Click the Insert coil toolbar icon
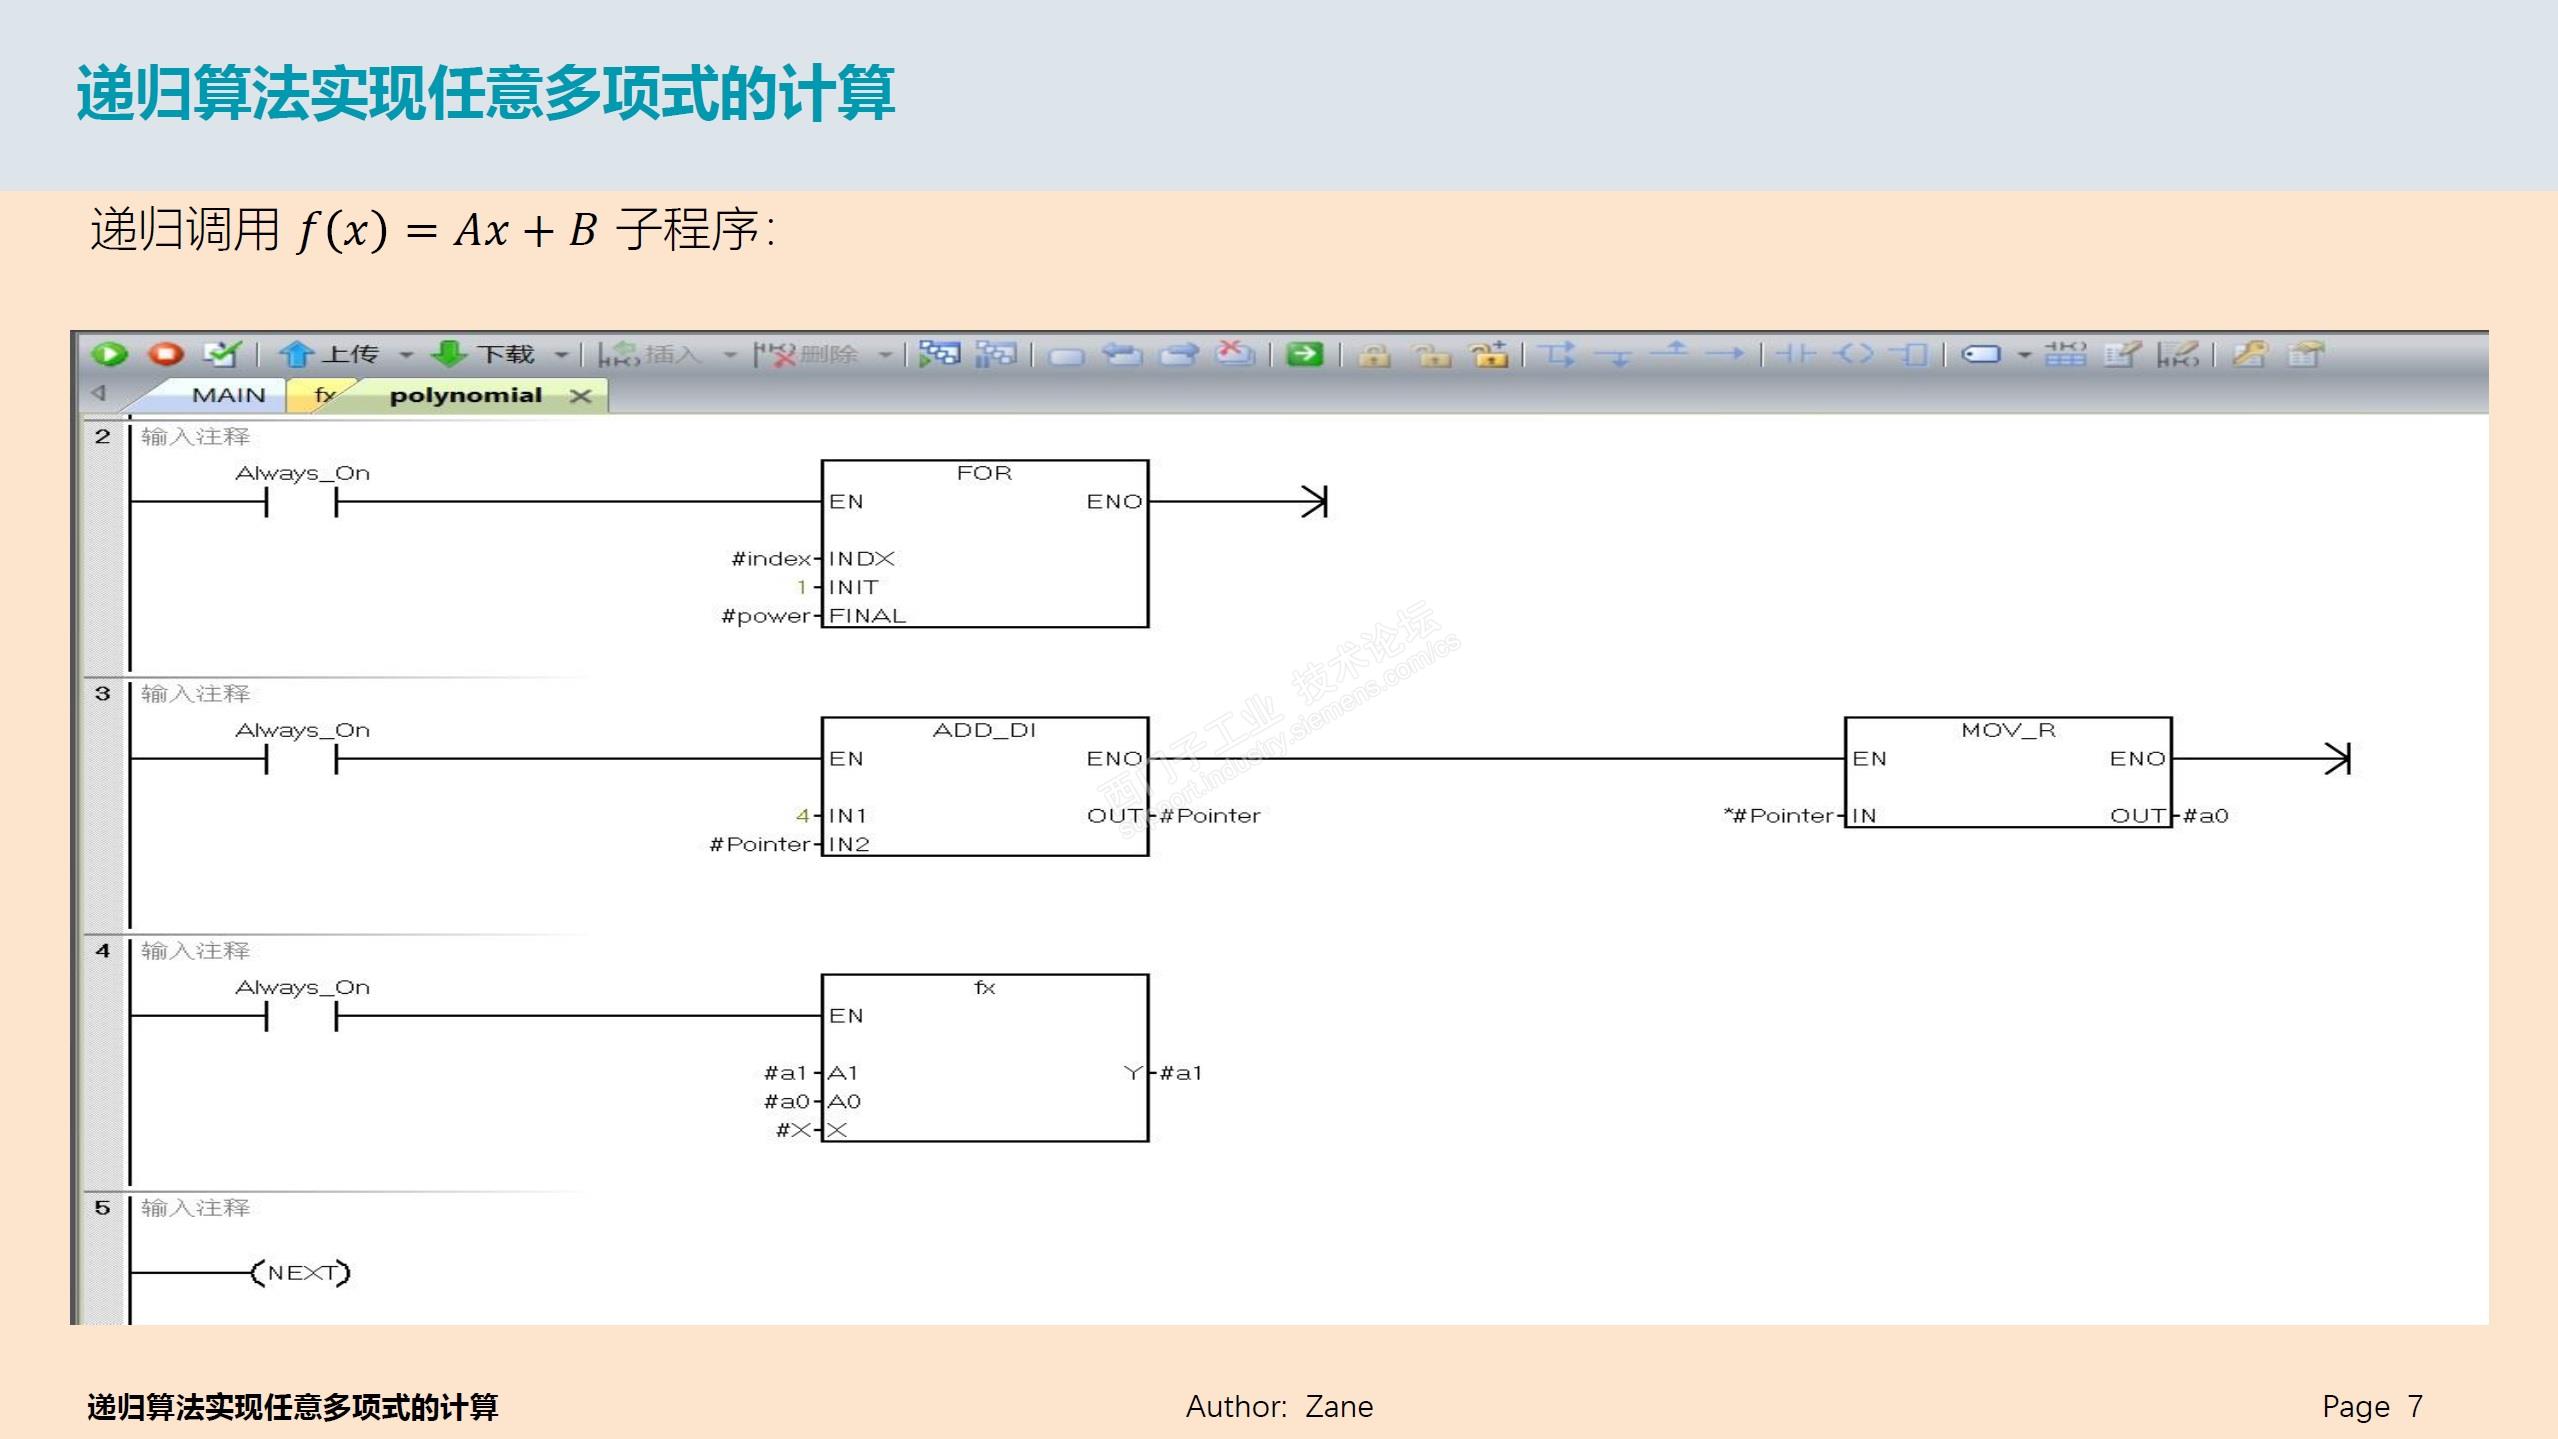This screenshot has width=2558, height=1439. [x=1853, y=354]
